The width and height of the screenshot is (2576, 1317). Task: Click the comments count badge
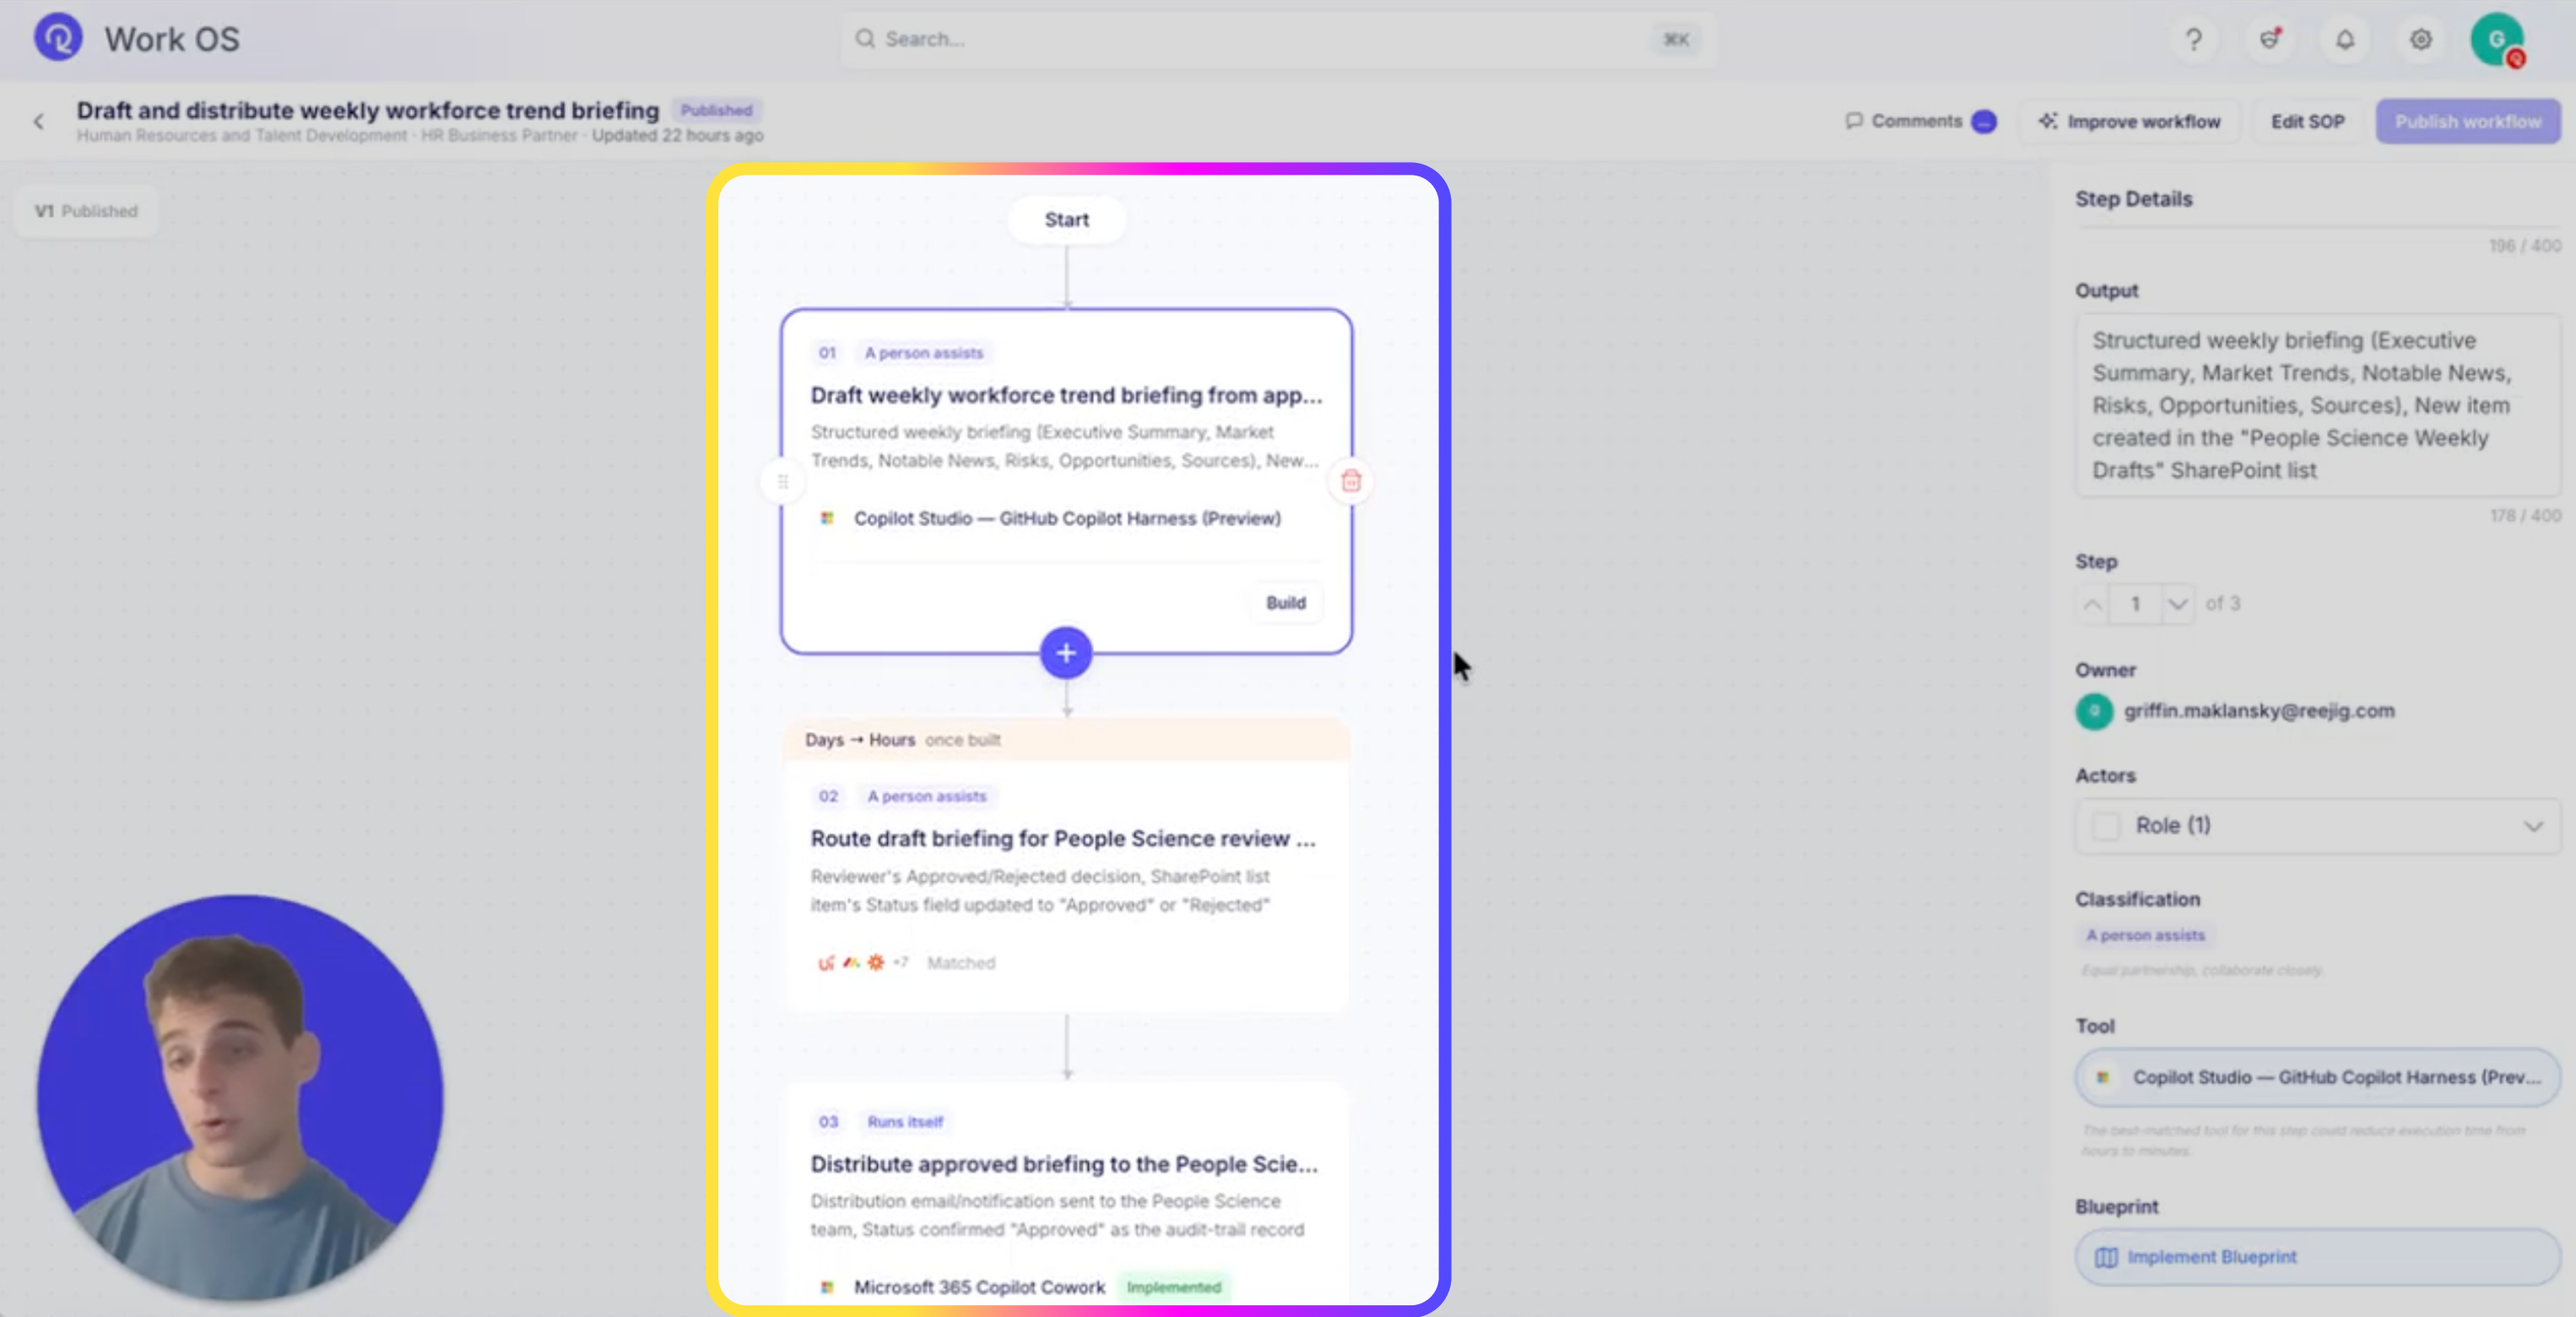[1984, 121]
